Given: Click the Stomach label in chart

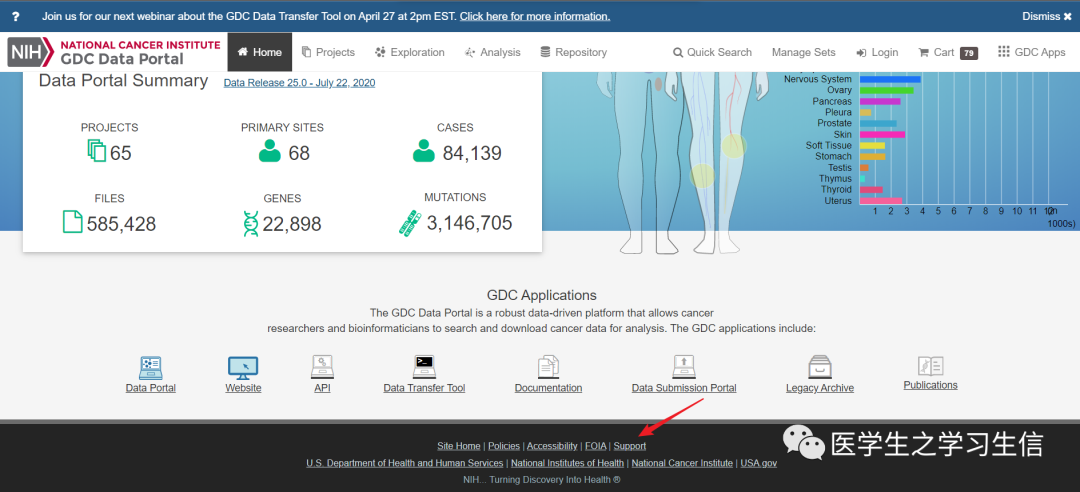Looking at the screenshot, I should (833, 156).
